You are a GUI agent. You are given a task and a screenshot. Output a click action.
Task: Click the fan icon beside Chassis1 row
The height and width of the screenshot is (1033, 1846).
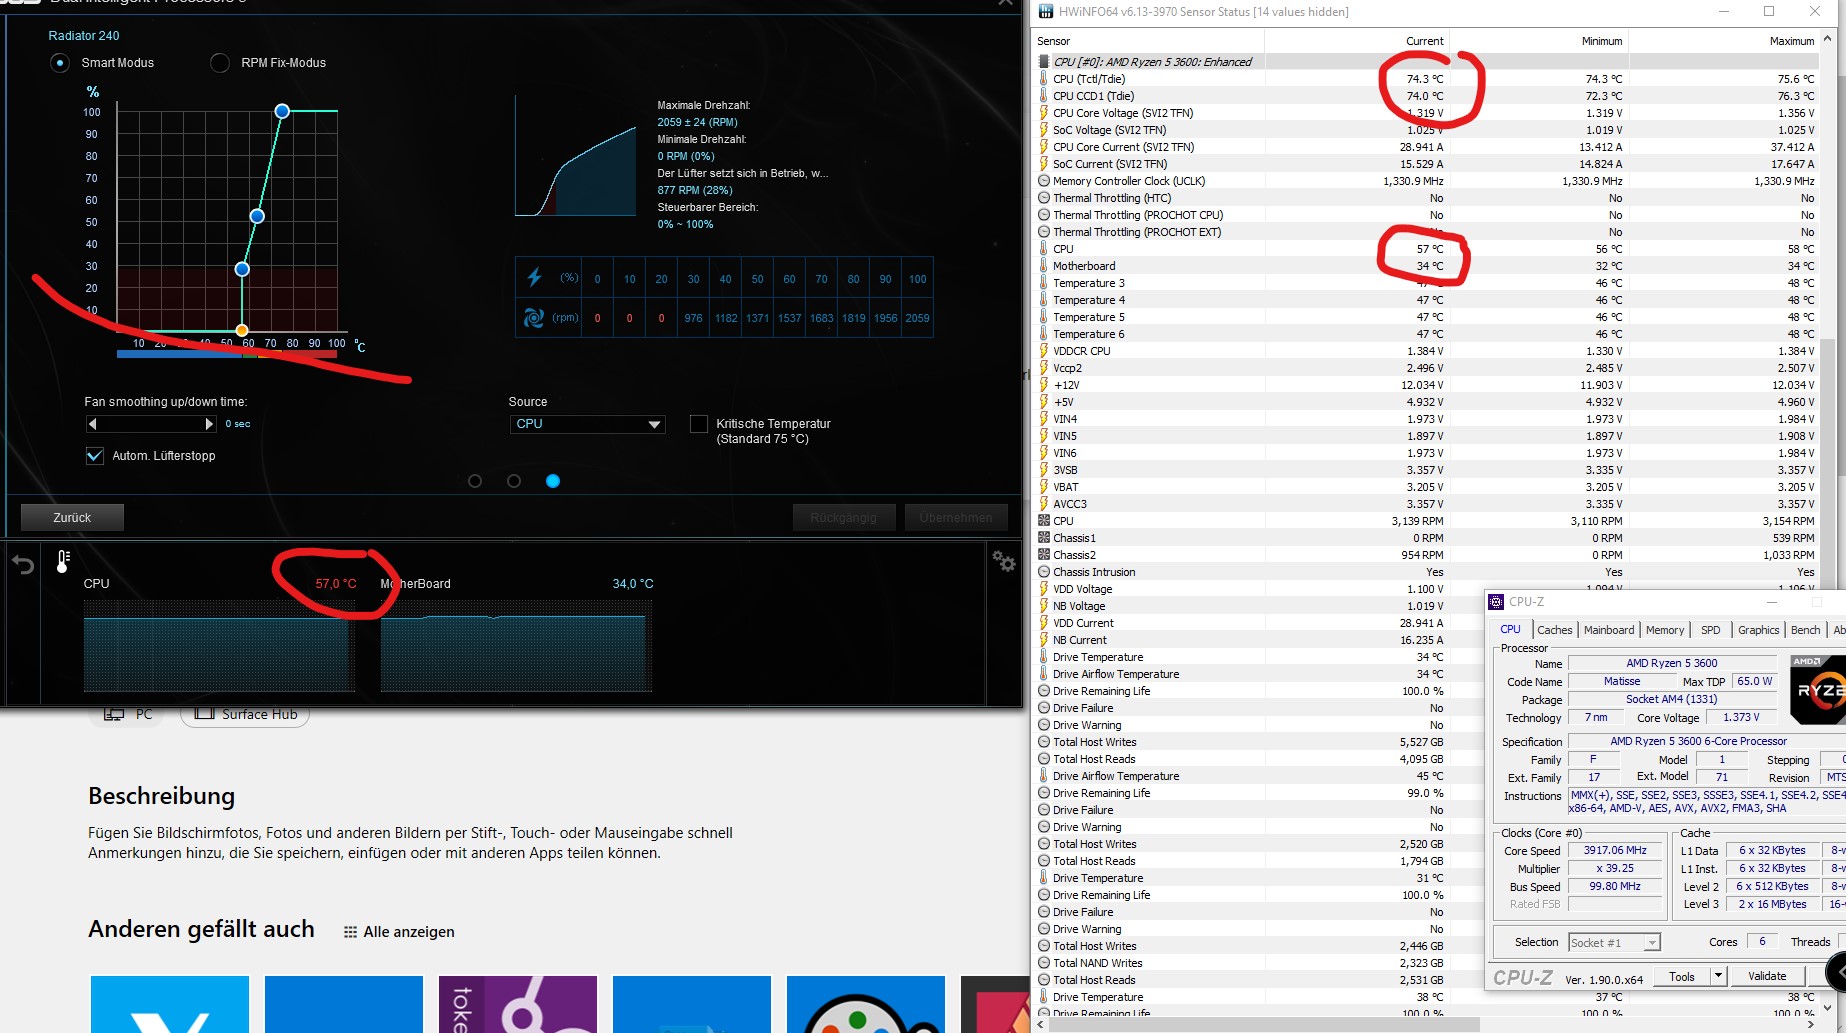coord(1044,538)
